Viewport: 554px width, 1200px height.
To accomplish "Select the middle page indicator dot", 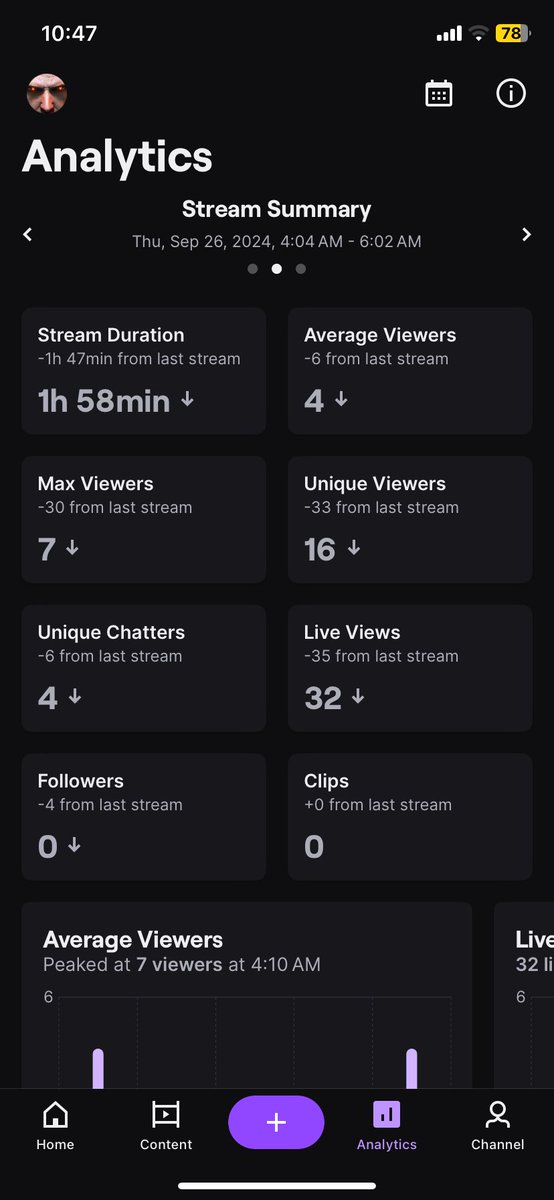I will tap(277, 269).
